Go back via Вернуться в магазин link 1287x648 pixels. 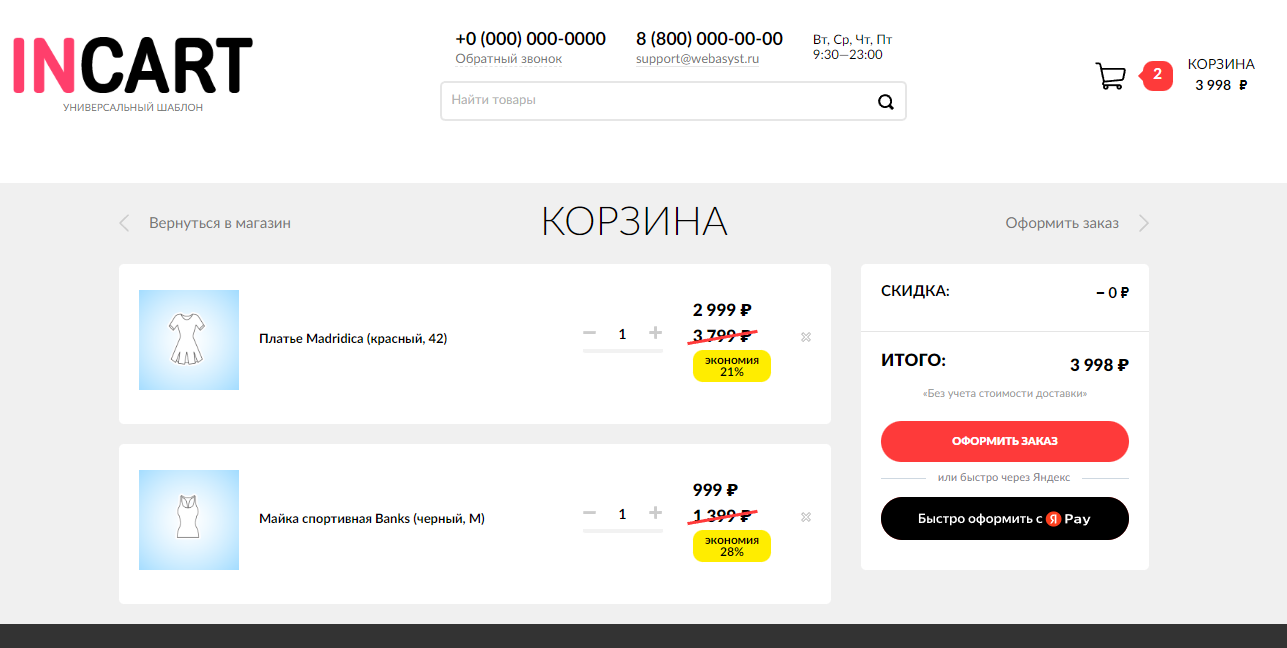tap(219, 223)
